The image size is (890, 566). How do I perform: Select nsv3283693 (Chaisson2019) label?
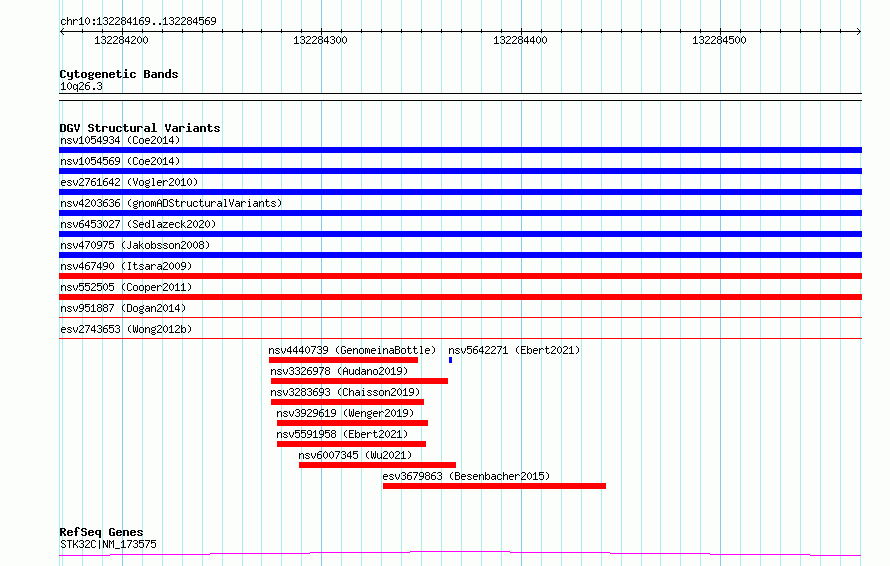pyautogui.click(x=345, y=392)
